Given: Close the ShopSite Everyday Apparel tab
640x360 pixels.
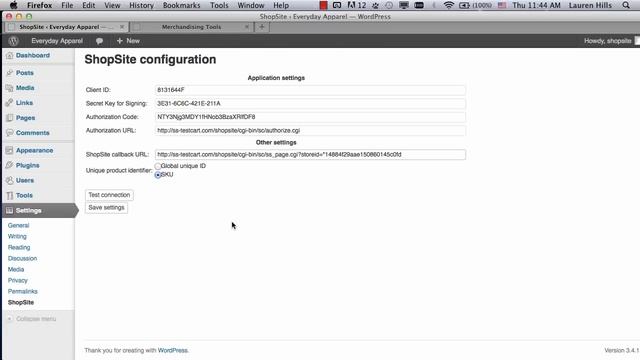Looking at the screenshot, I should tap(122, 27).
